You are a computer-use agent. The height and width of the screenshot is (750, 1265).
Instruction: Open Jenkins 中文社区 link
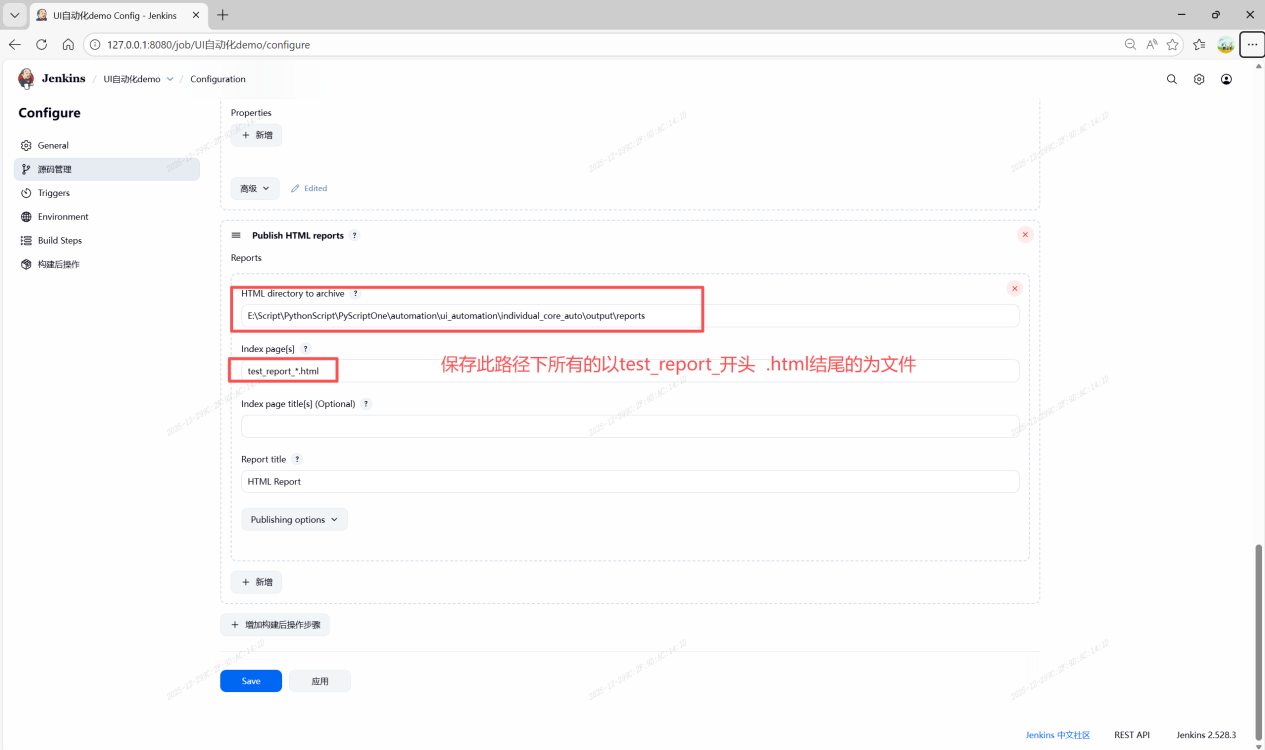(1058, 735)
